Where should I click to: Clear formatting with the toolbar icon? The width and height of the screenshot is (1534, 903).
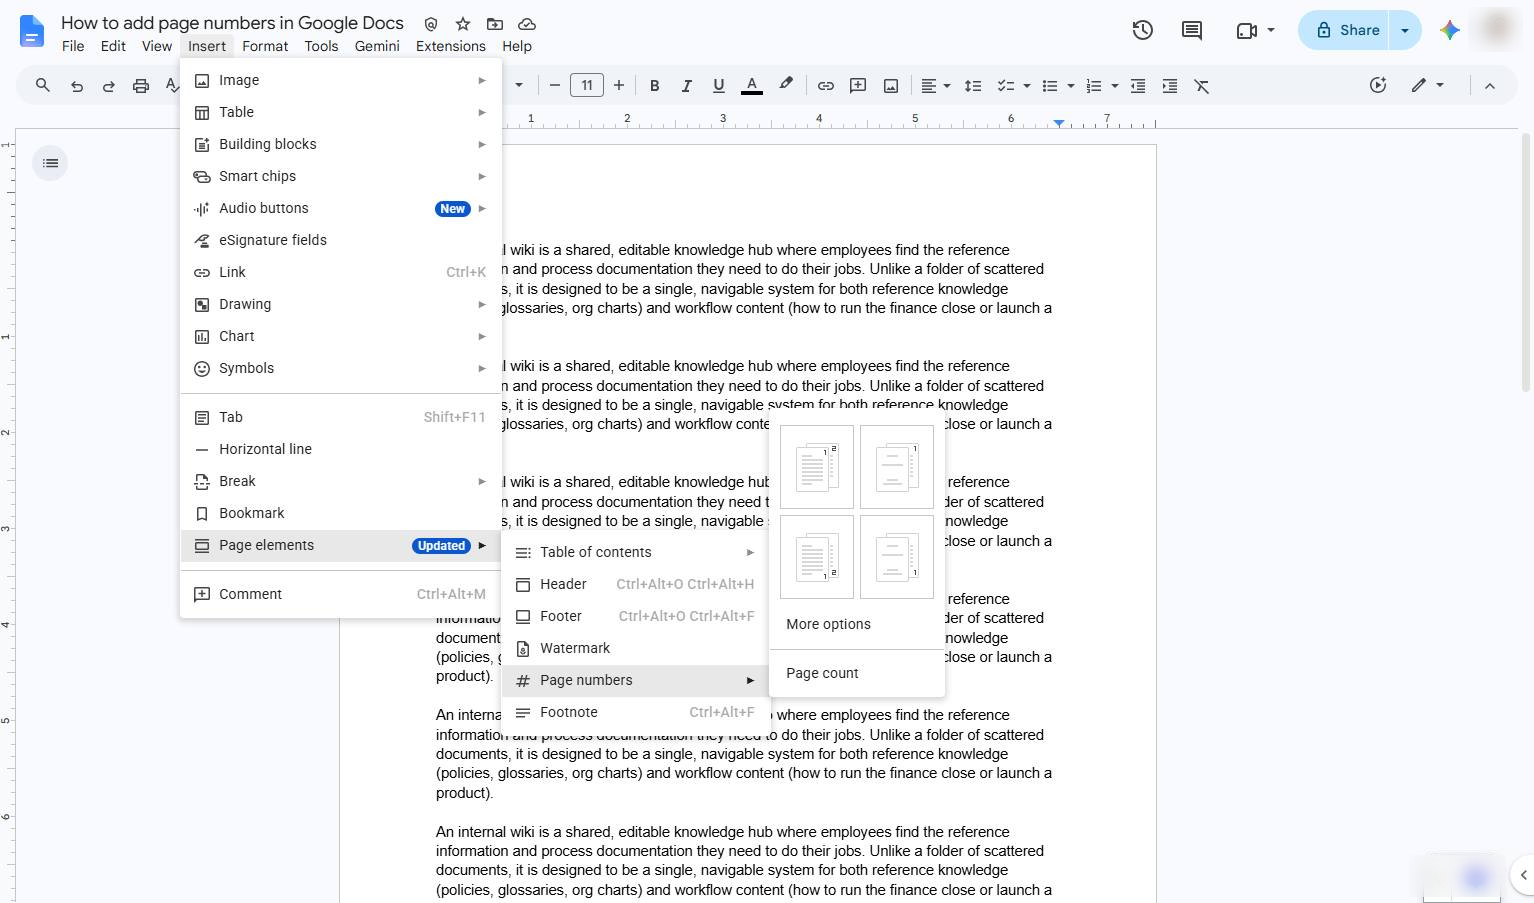pos(1202,86)
